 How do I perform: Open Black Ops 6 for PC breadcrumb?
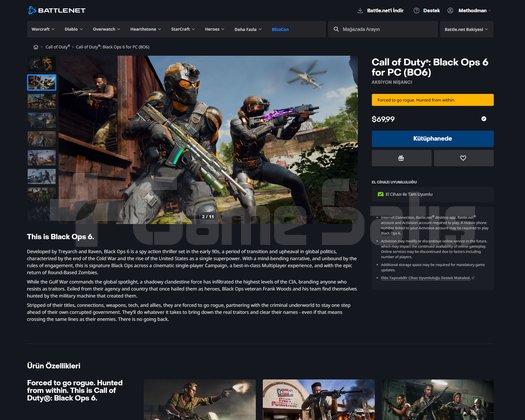point(112,47)
